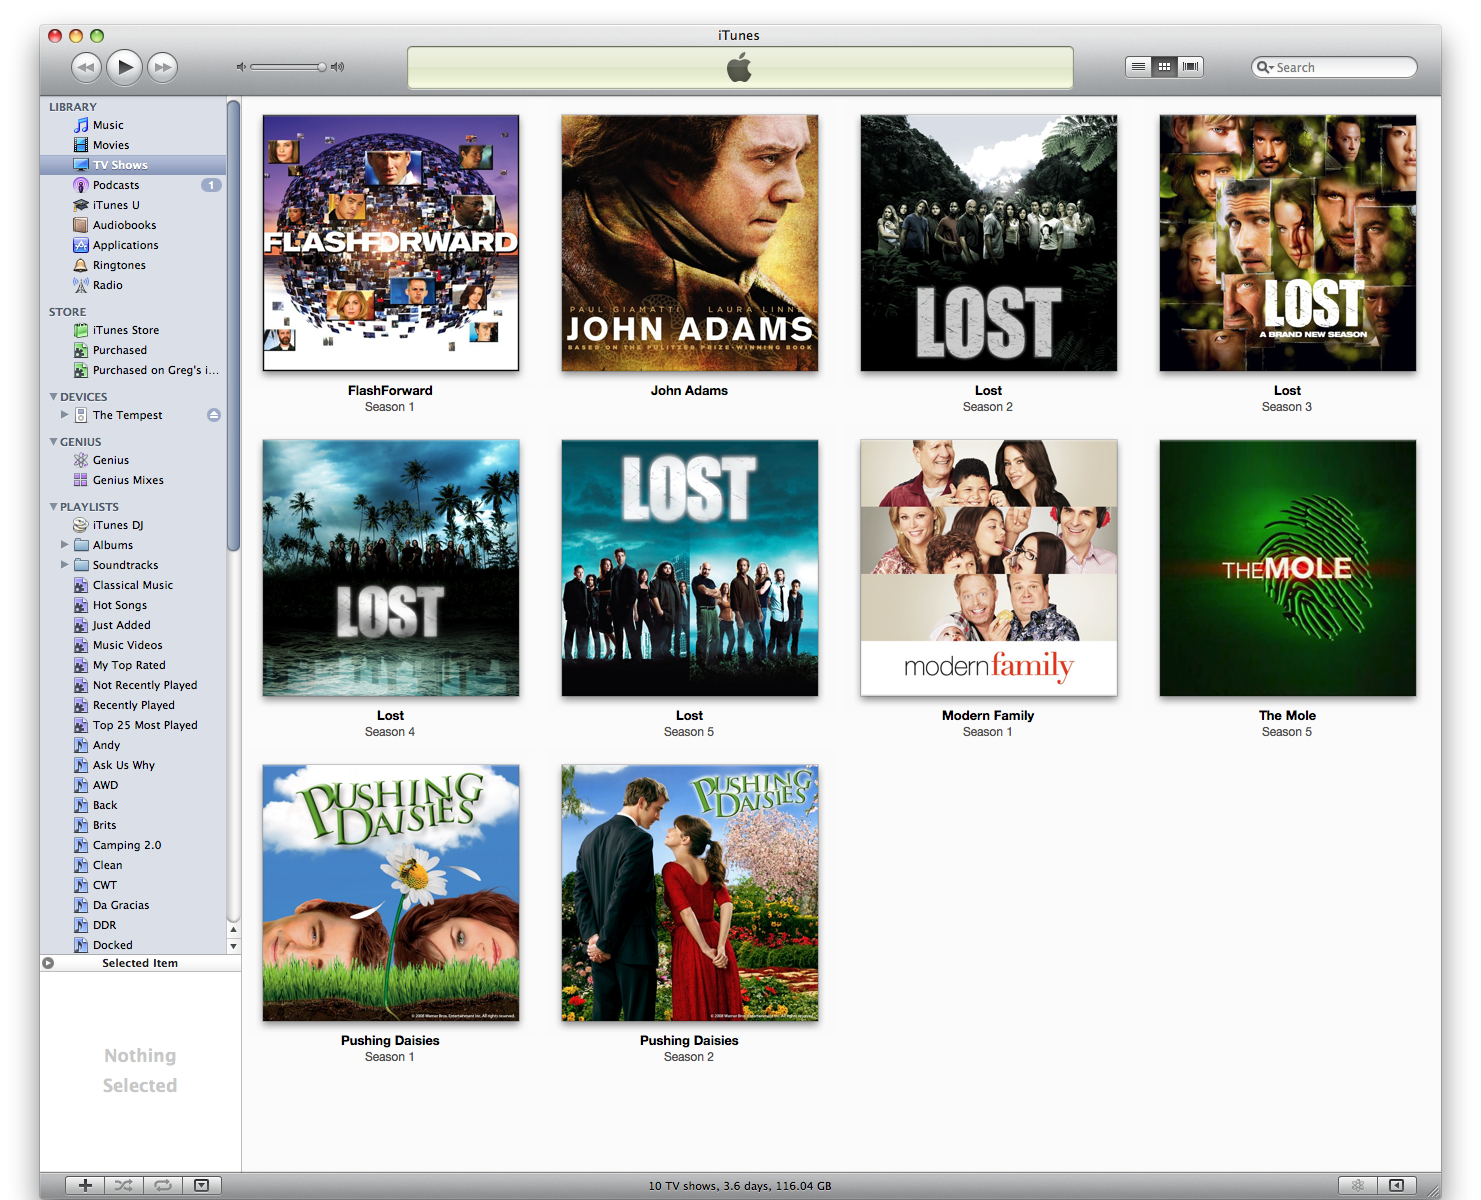
Task: Click the sidebar scroll down arrow
Action: click(x=234, y=946)
